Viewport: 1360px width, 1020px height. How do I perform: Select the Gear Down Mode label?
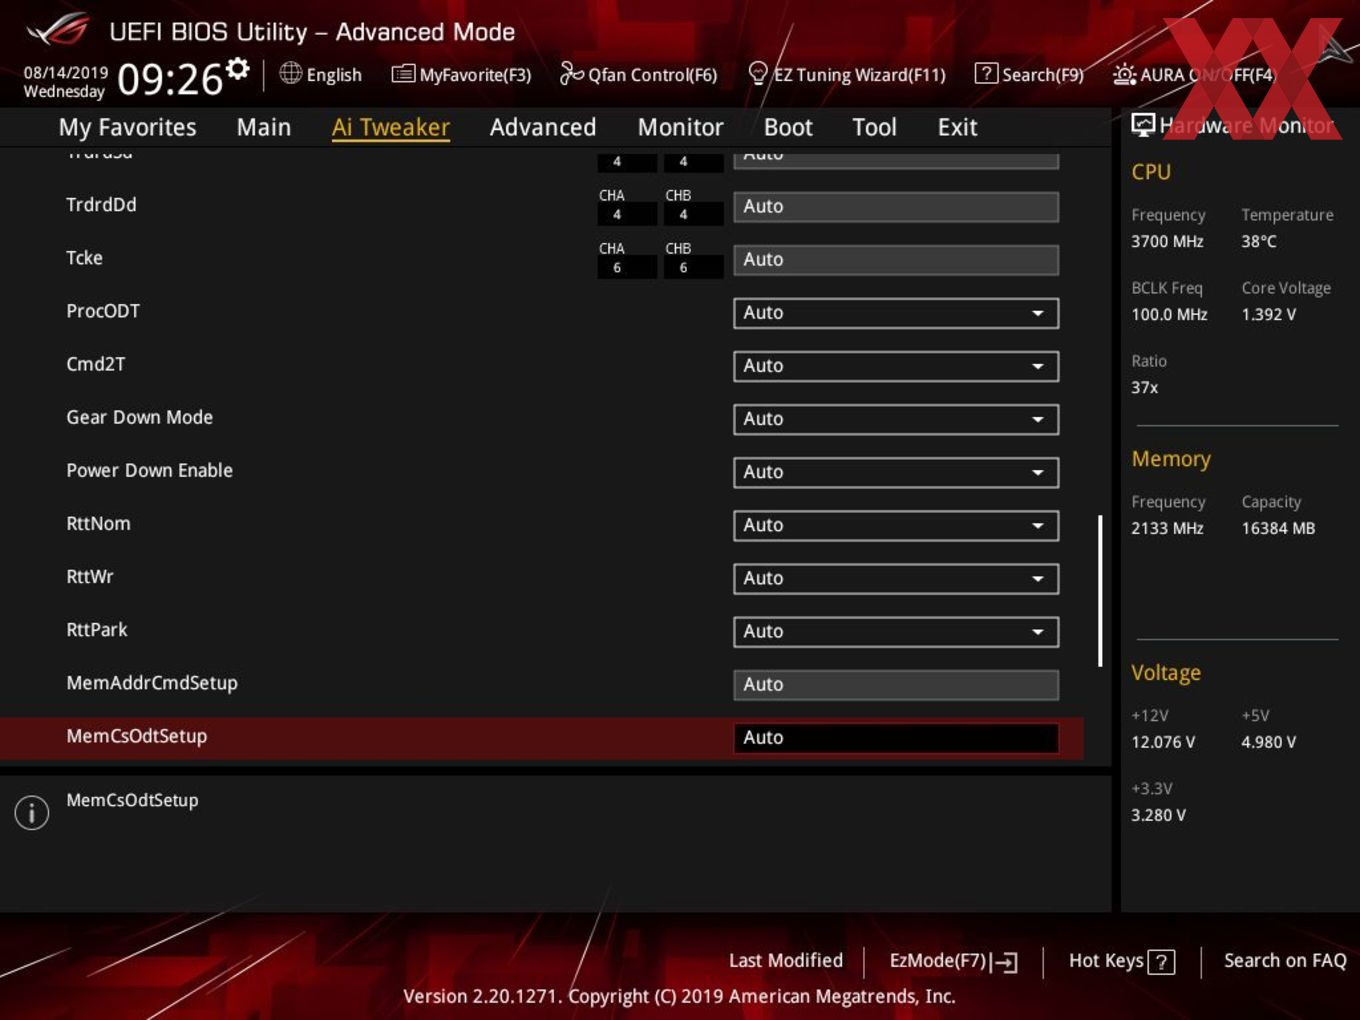tap(139, 417)
